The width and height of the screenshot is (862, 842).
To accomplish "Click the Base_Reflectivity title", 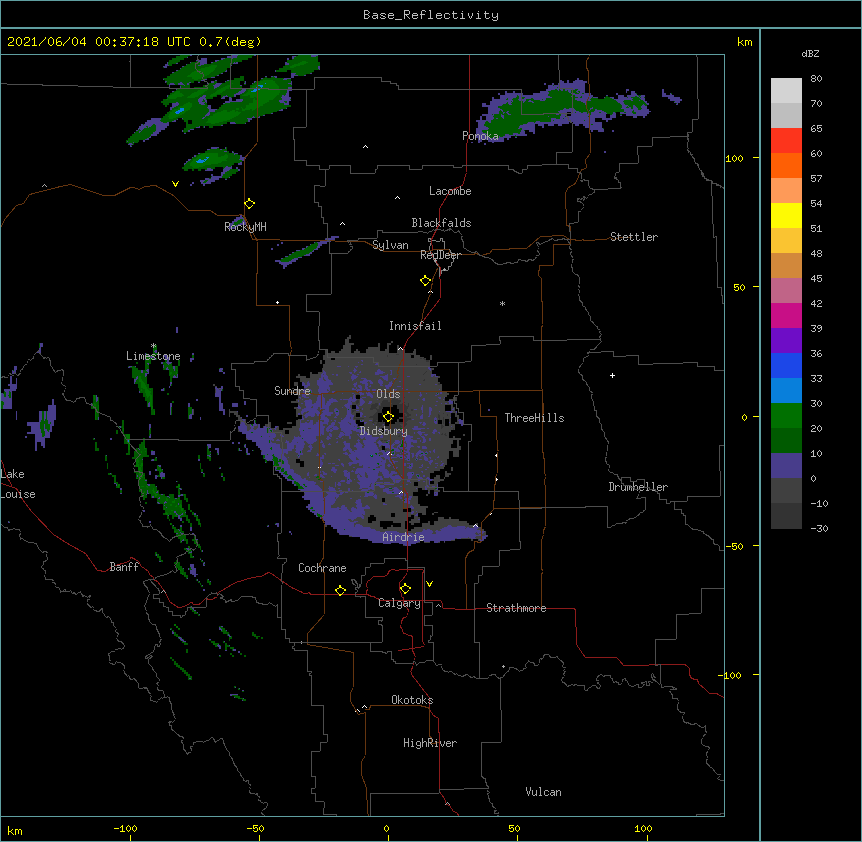I will click(x=431, y=15).
